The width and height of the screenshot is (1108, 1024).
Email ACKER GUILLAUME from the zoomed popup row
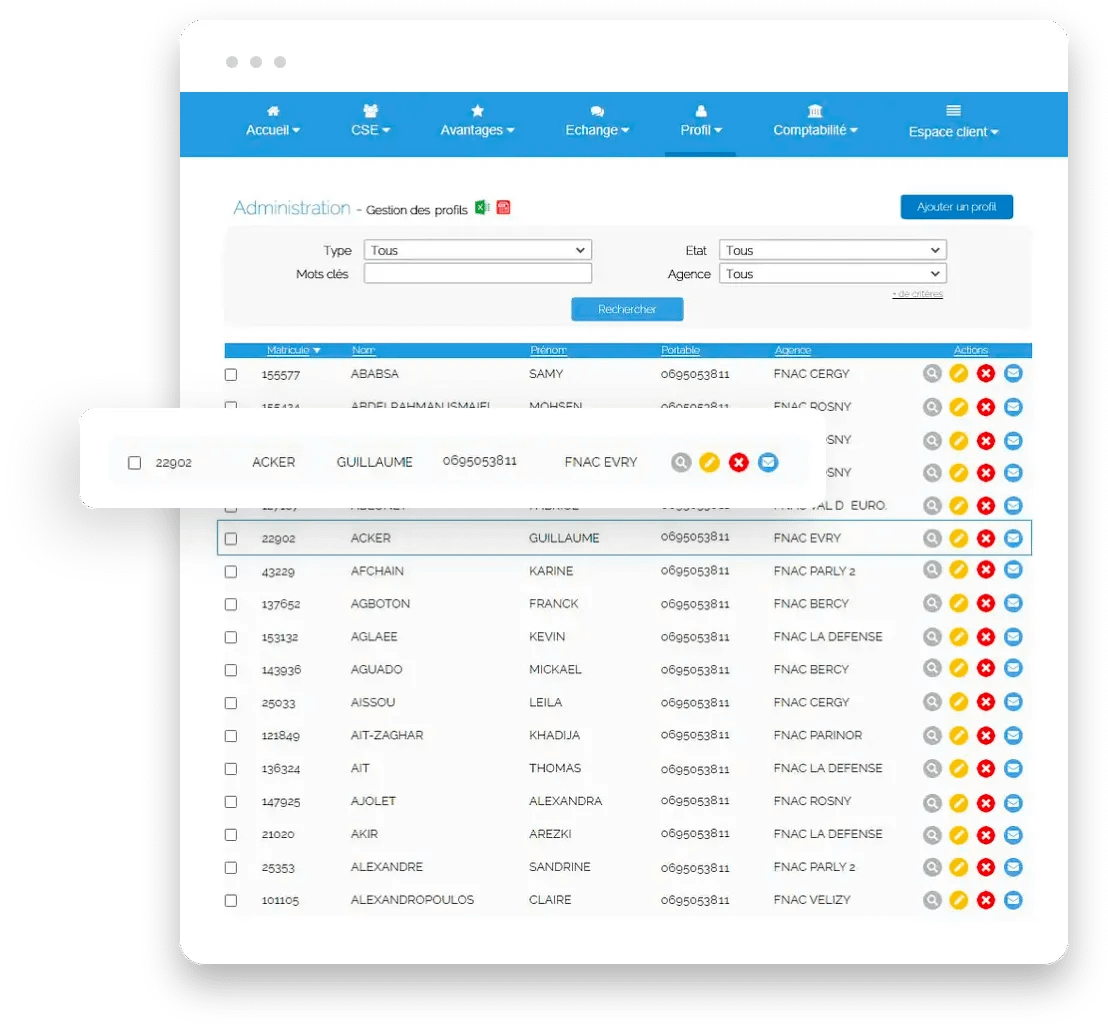[x=768, y=462]
